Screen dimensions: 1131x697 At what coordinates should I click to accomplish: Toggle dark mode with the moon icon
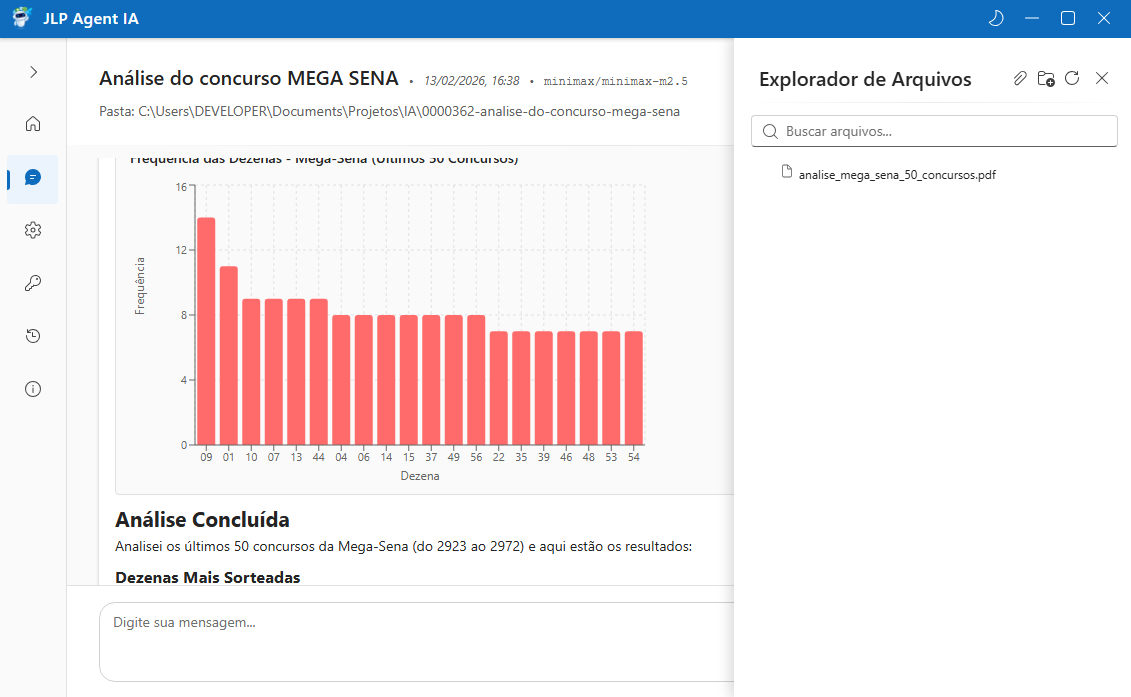pyautogui.click(x=995, y=18)
